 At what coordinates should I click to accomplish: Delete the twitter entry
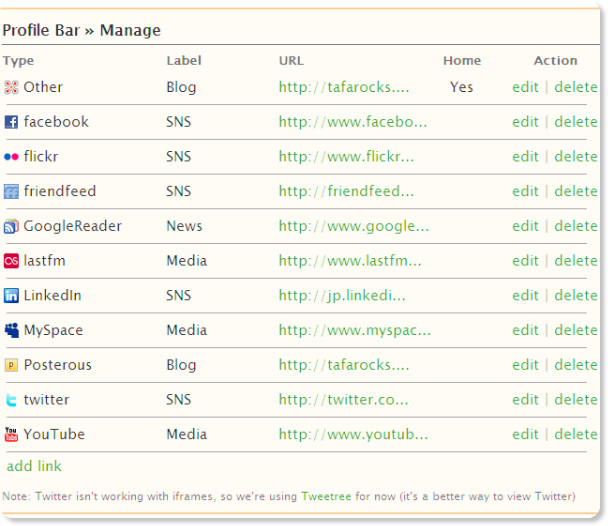pos(576,400)
